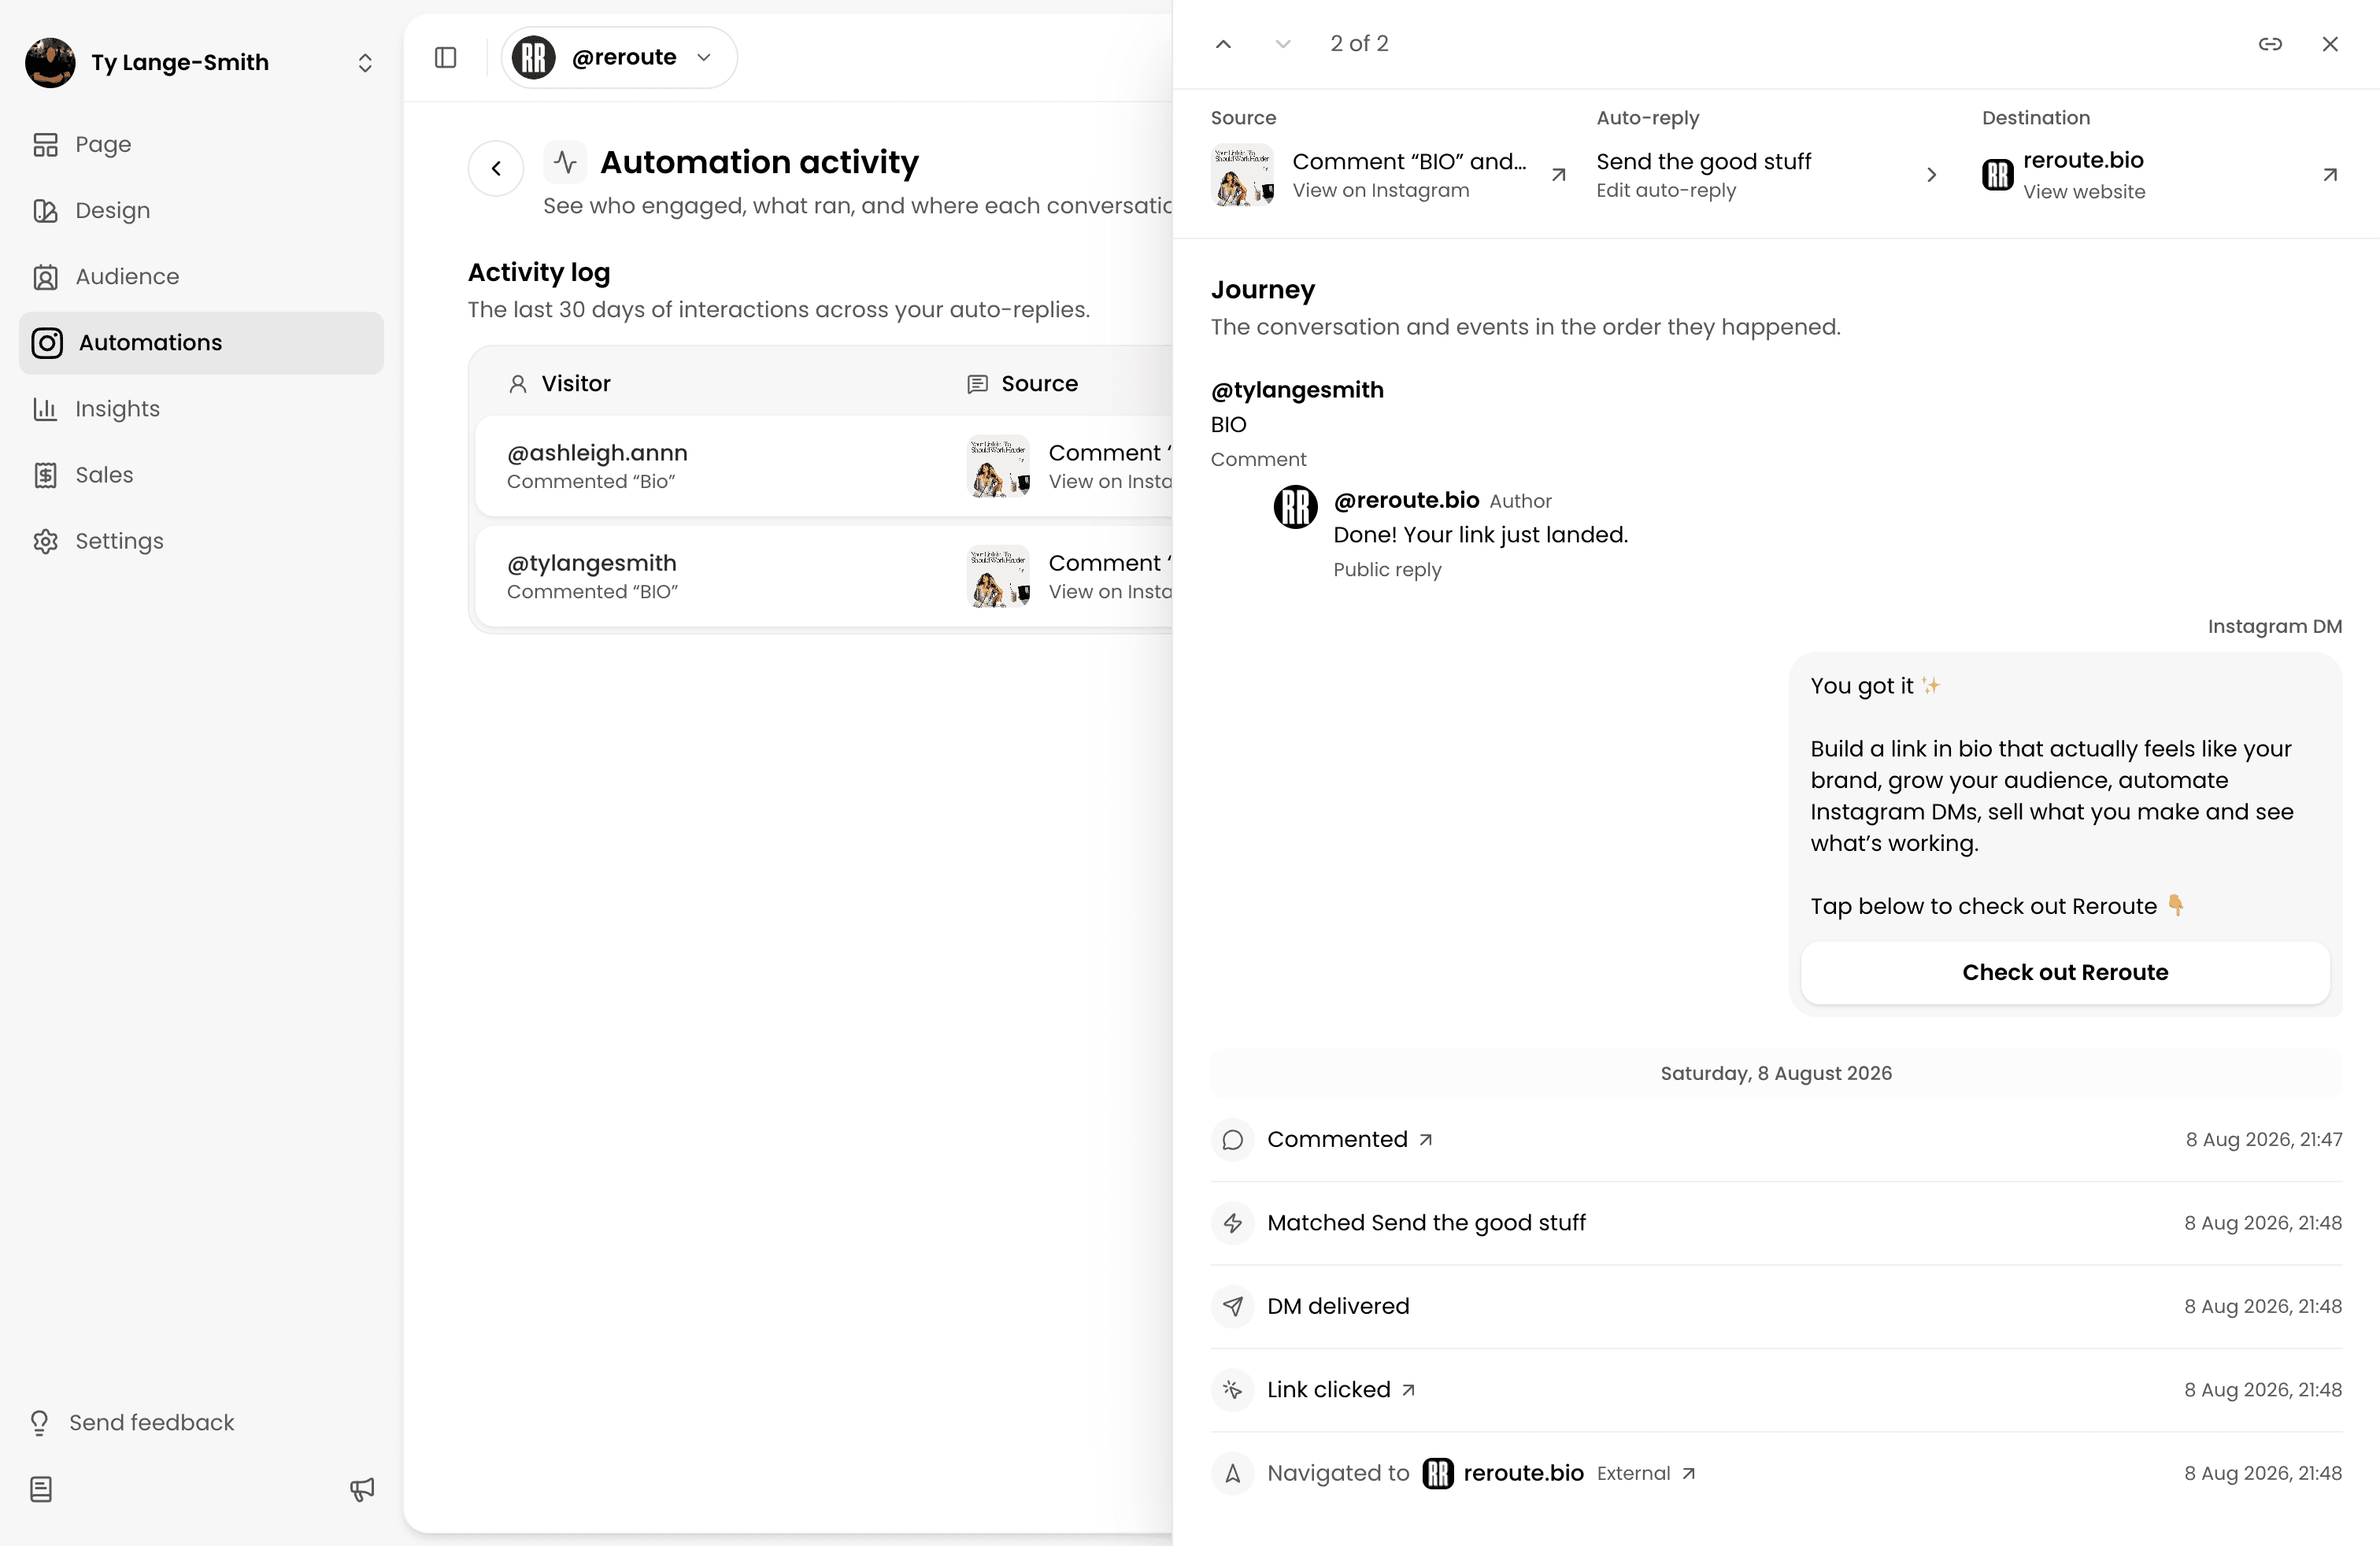Go back from Automation activity
The image size is (2380, 1546).
click(x=496, y=168)
